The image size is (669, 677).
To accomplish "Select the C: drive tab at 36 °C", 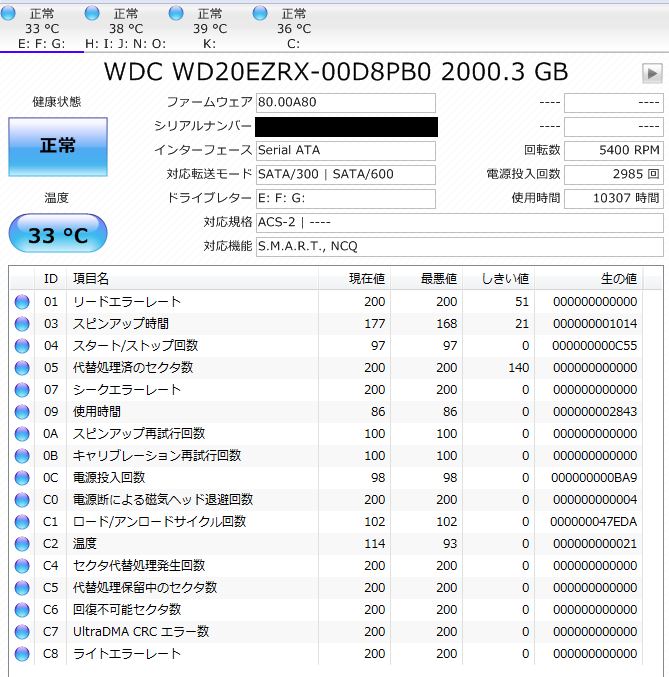I will (x=293, y=28).
